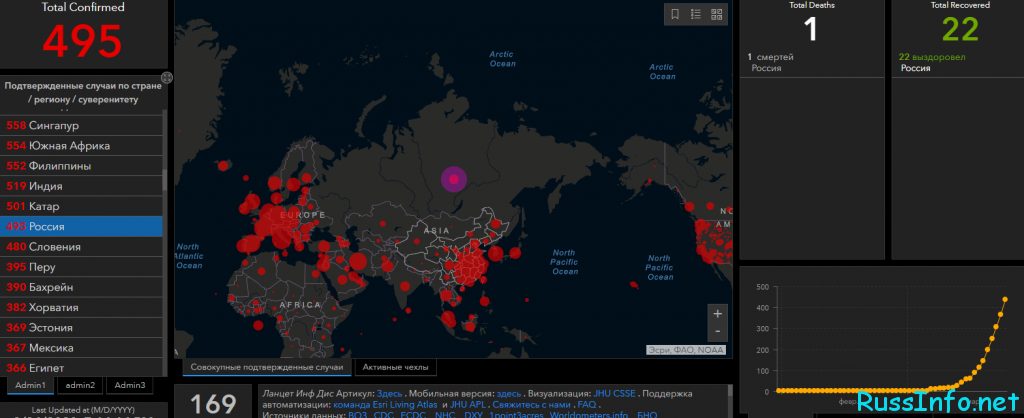Select the purple Russia marker on the map
Screen dimensions: 1024x418
click(453, 179)
